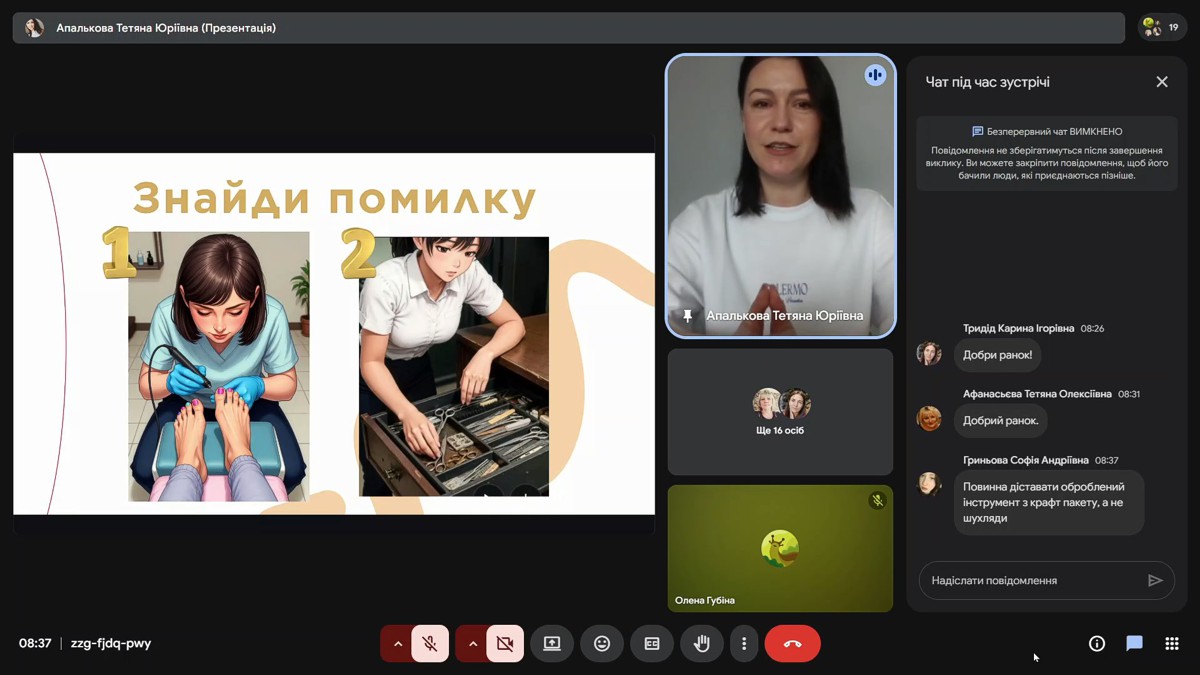Click the share screen present button
The width and height of the screenshot is (1200, 675).
(552, 644)
